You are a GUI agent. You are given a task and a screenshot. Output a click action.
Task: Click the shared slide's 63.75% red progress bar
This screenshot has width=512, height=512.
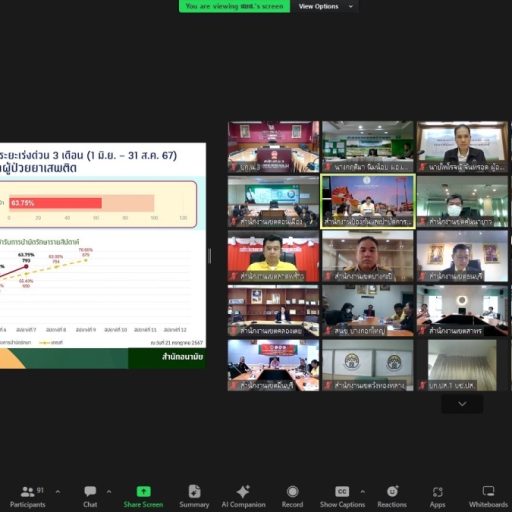pyautogui.click(x=55, y=203)
